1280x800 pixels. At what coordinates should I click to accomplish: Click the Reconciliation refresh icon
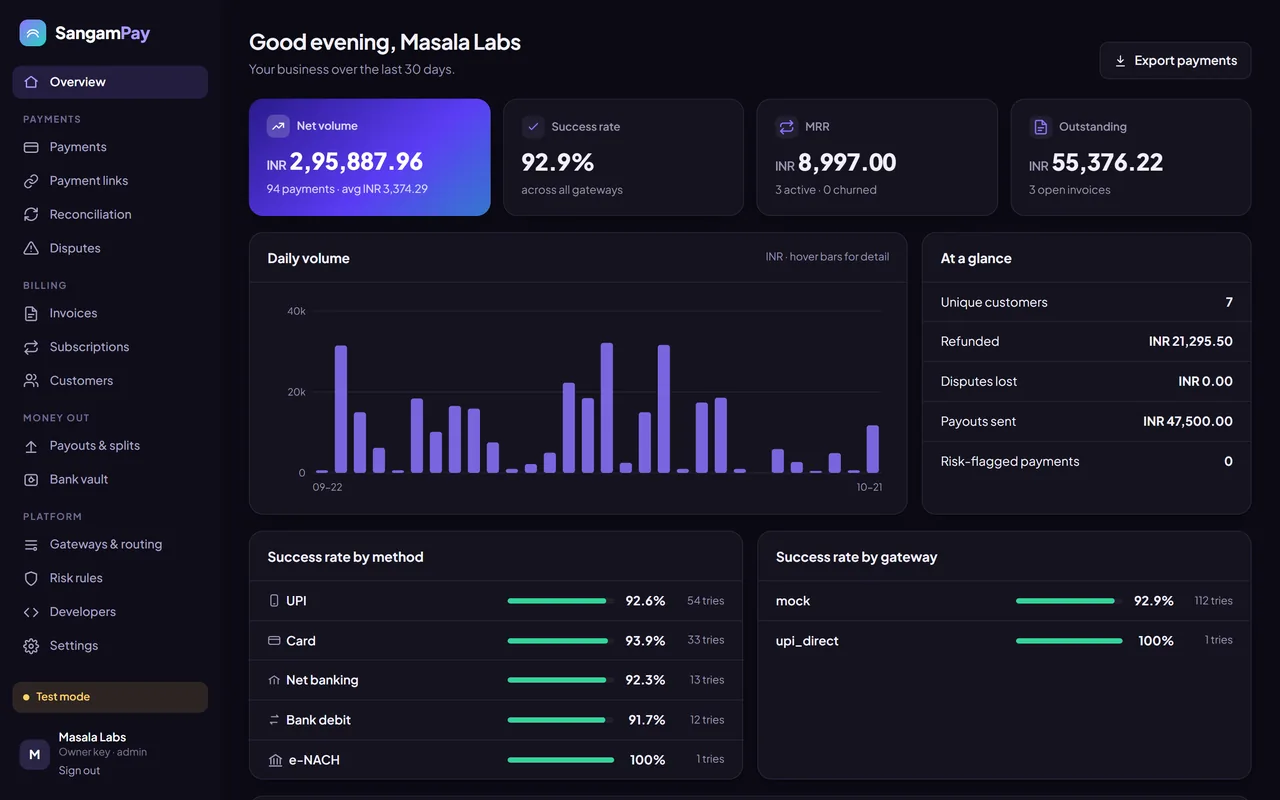pos(31,214)
